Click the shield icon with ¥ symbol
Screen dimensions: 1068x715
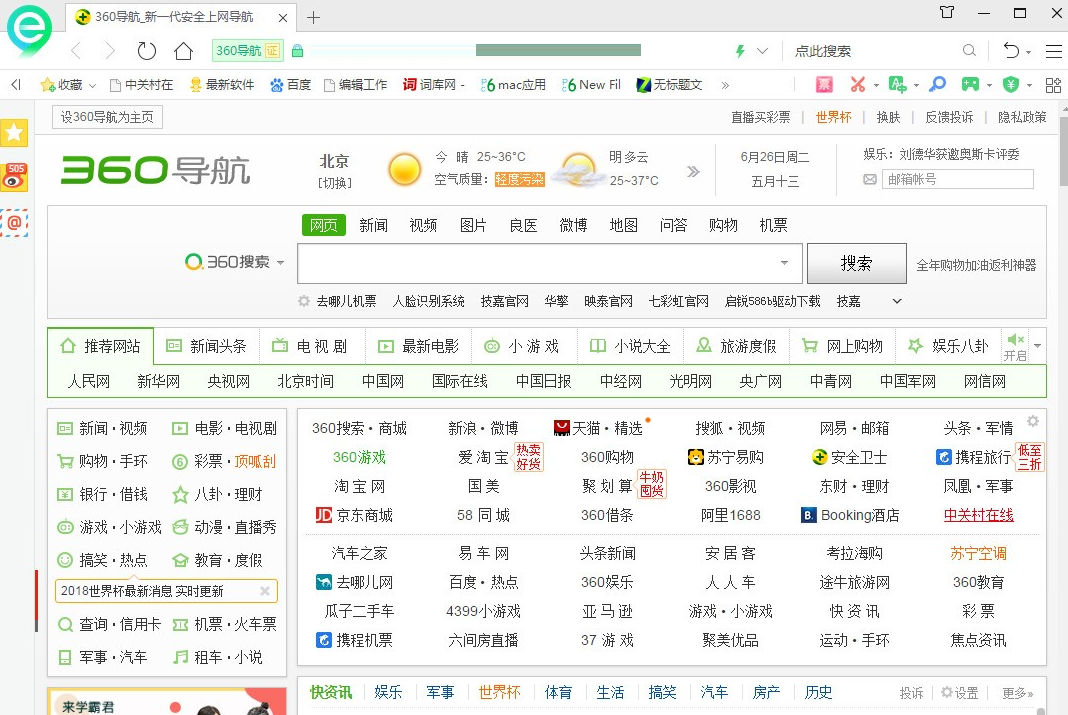1012,84
